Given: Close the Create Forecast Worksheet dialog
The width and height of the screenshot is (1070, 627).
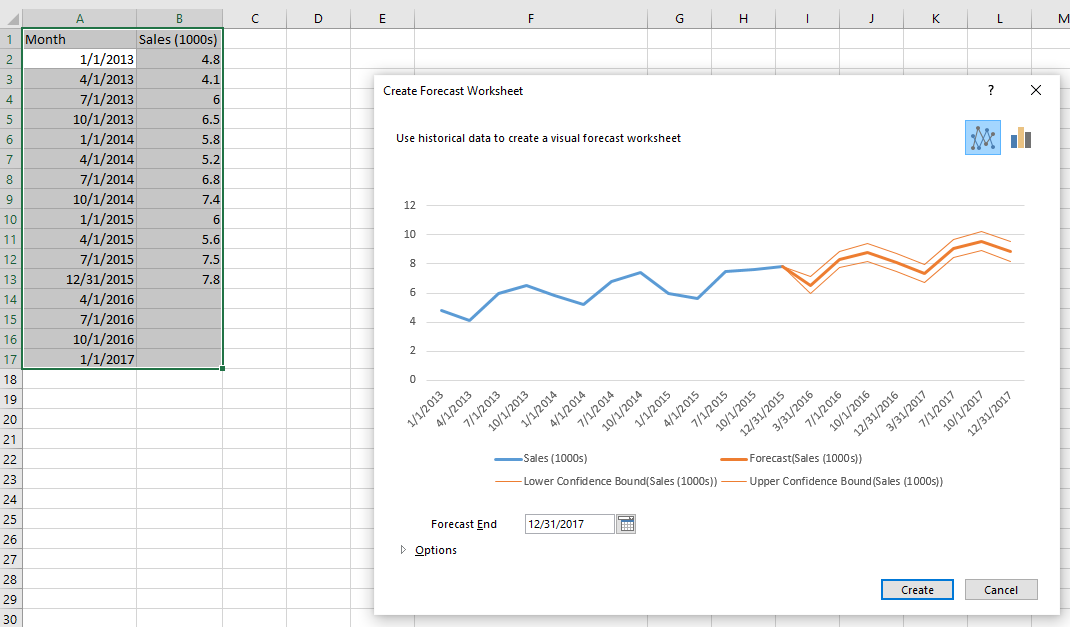Looking at the screenshot, I should coord(1036,90).
